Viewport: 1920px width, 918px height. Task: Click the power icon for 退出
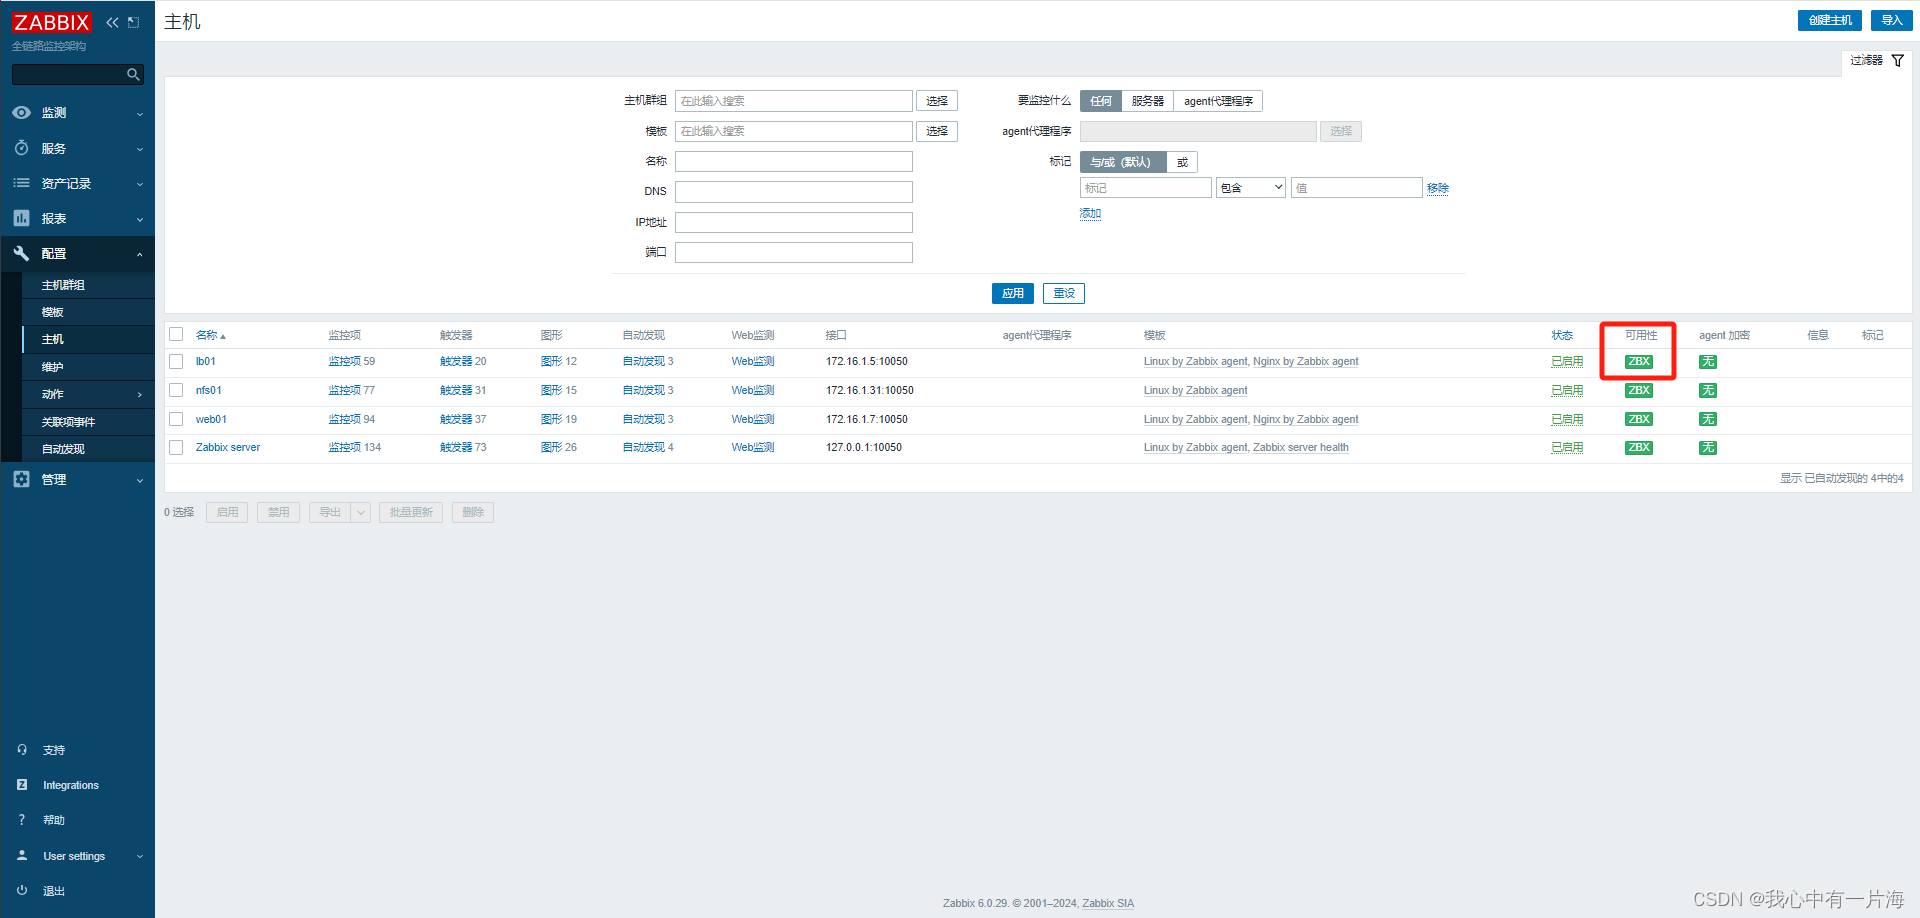pyautogui.click(x=22, y=890)
